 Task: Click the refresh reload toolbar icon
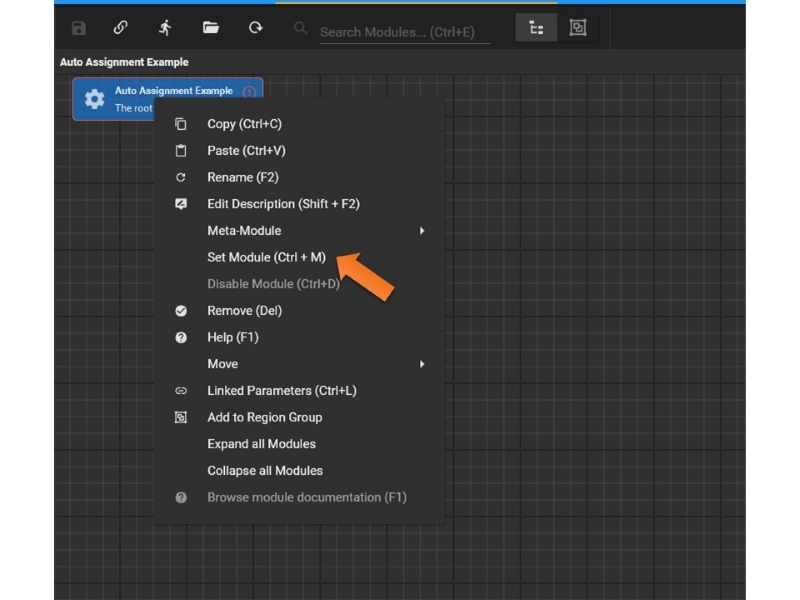pyautogui.click(x=256, y=28)
